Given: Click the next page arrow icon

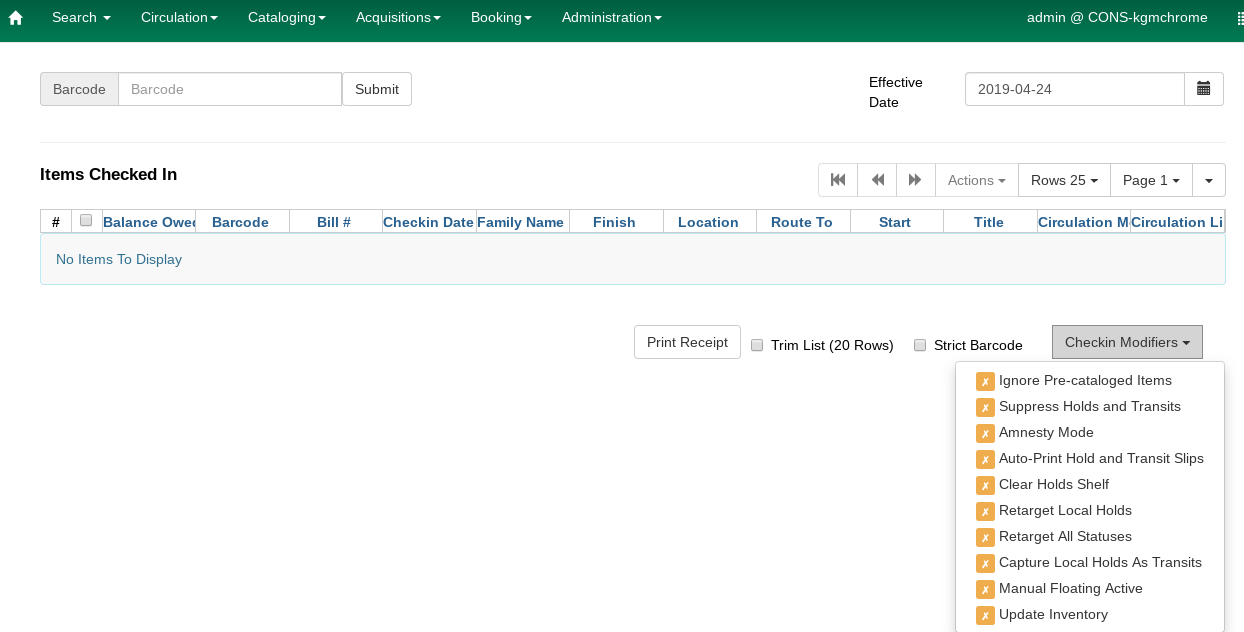Looking at the screenshot, I should coord(915,180).
